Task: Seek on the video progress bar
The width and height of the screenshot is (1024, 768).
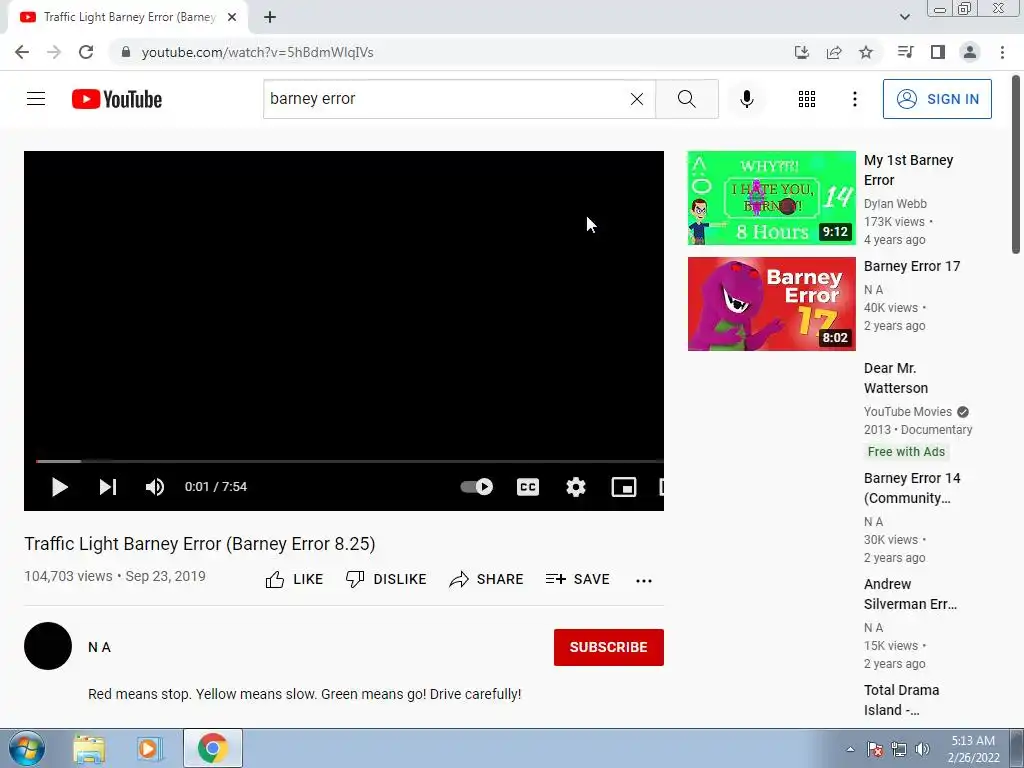Action: tap(349, 461)
